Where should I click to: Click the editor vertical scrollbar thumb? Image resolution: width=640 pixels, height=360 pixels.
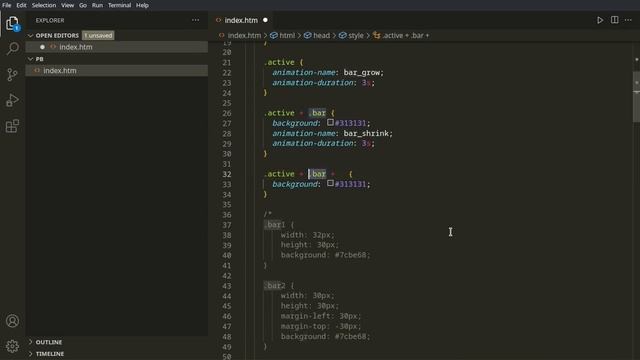(636, 96)
